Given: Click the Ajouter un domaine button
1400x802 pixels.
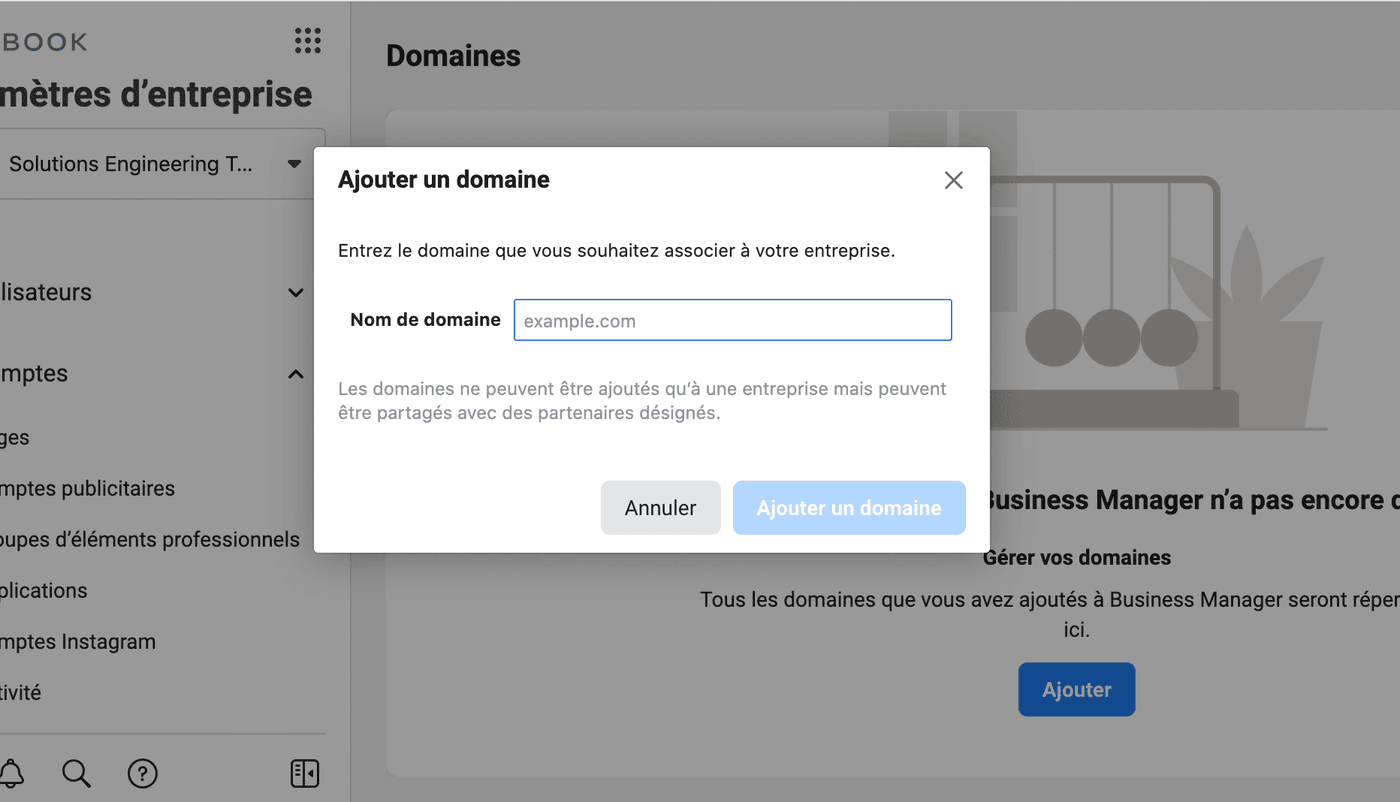Looking at the screenshot, I should [848, 508].
